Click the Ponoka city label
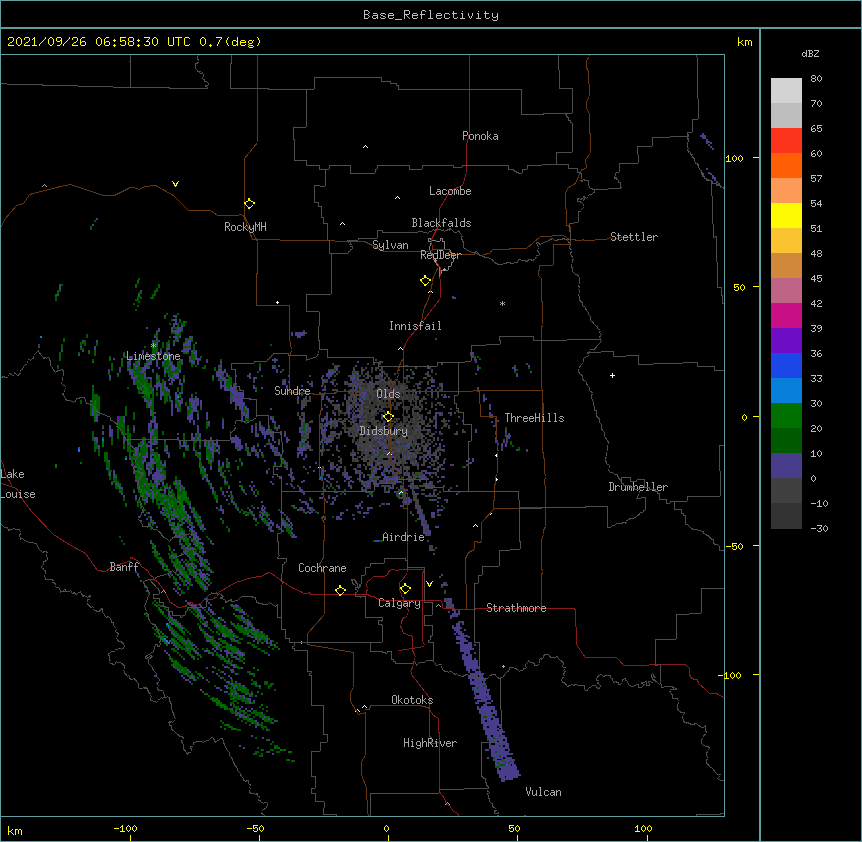 pos(480,136)
